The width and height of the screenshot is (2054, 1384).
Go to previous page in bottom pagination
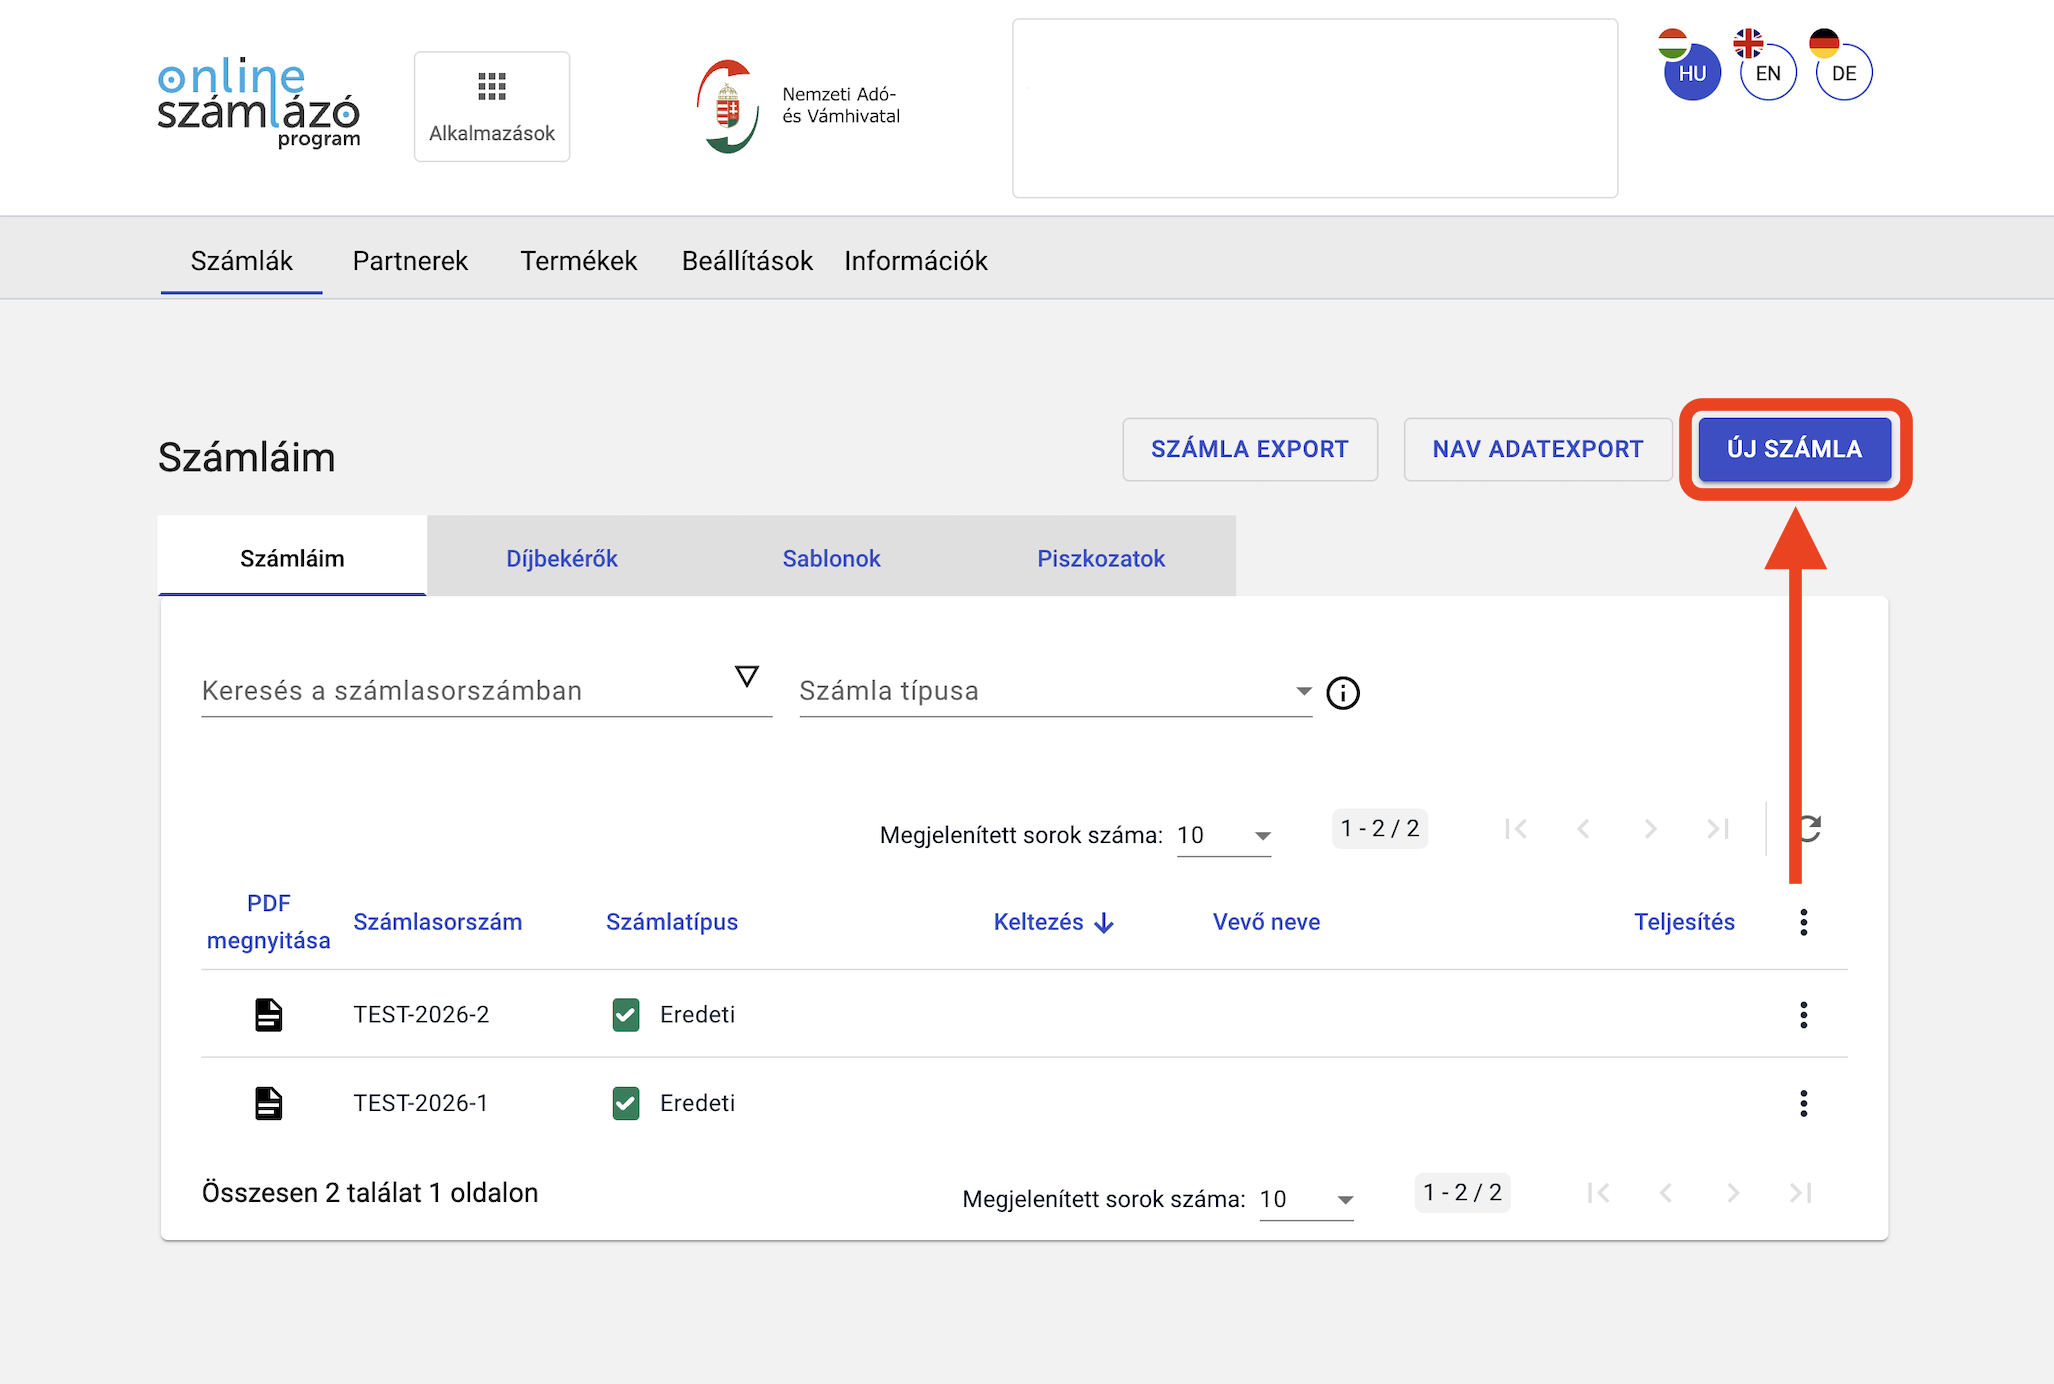point(1666,1192)
